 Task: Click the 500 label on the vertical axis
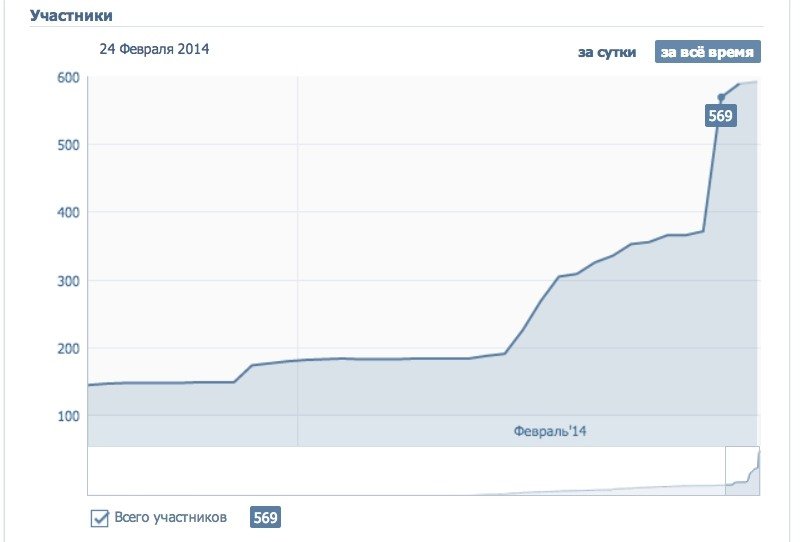68,145
